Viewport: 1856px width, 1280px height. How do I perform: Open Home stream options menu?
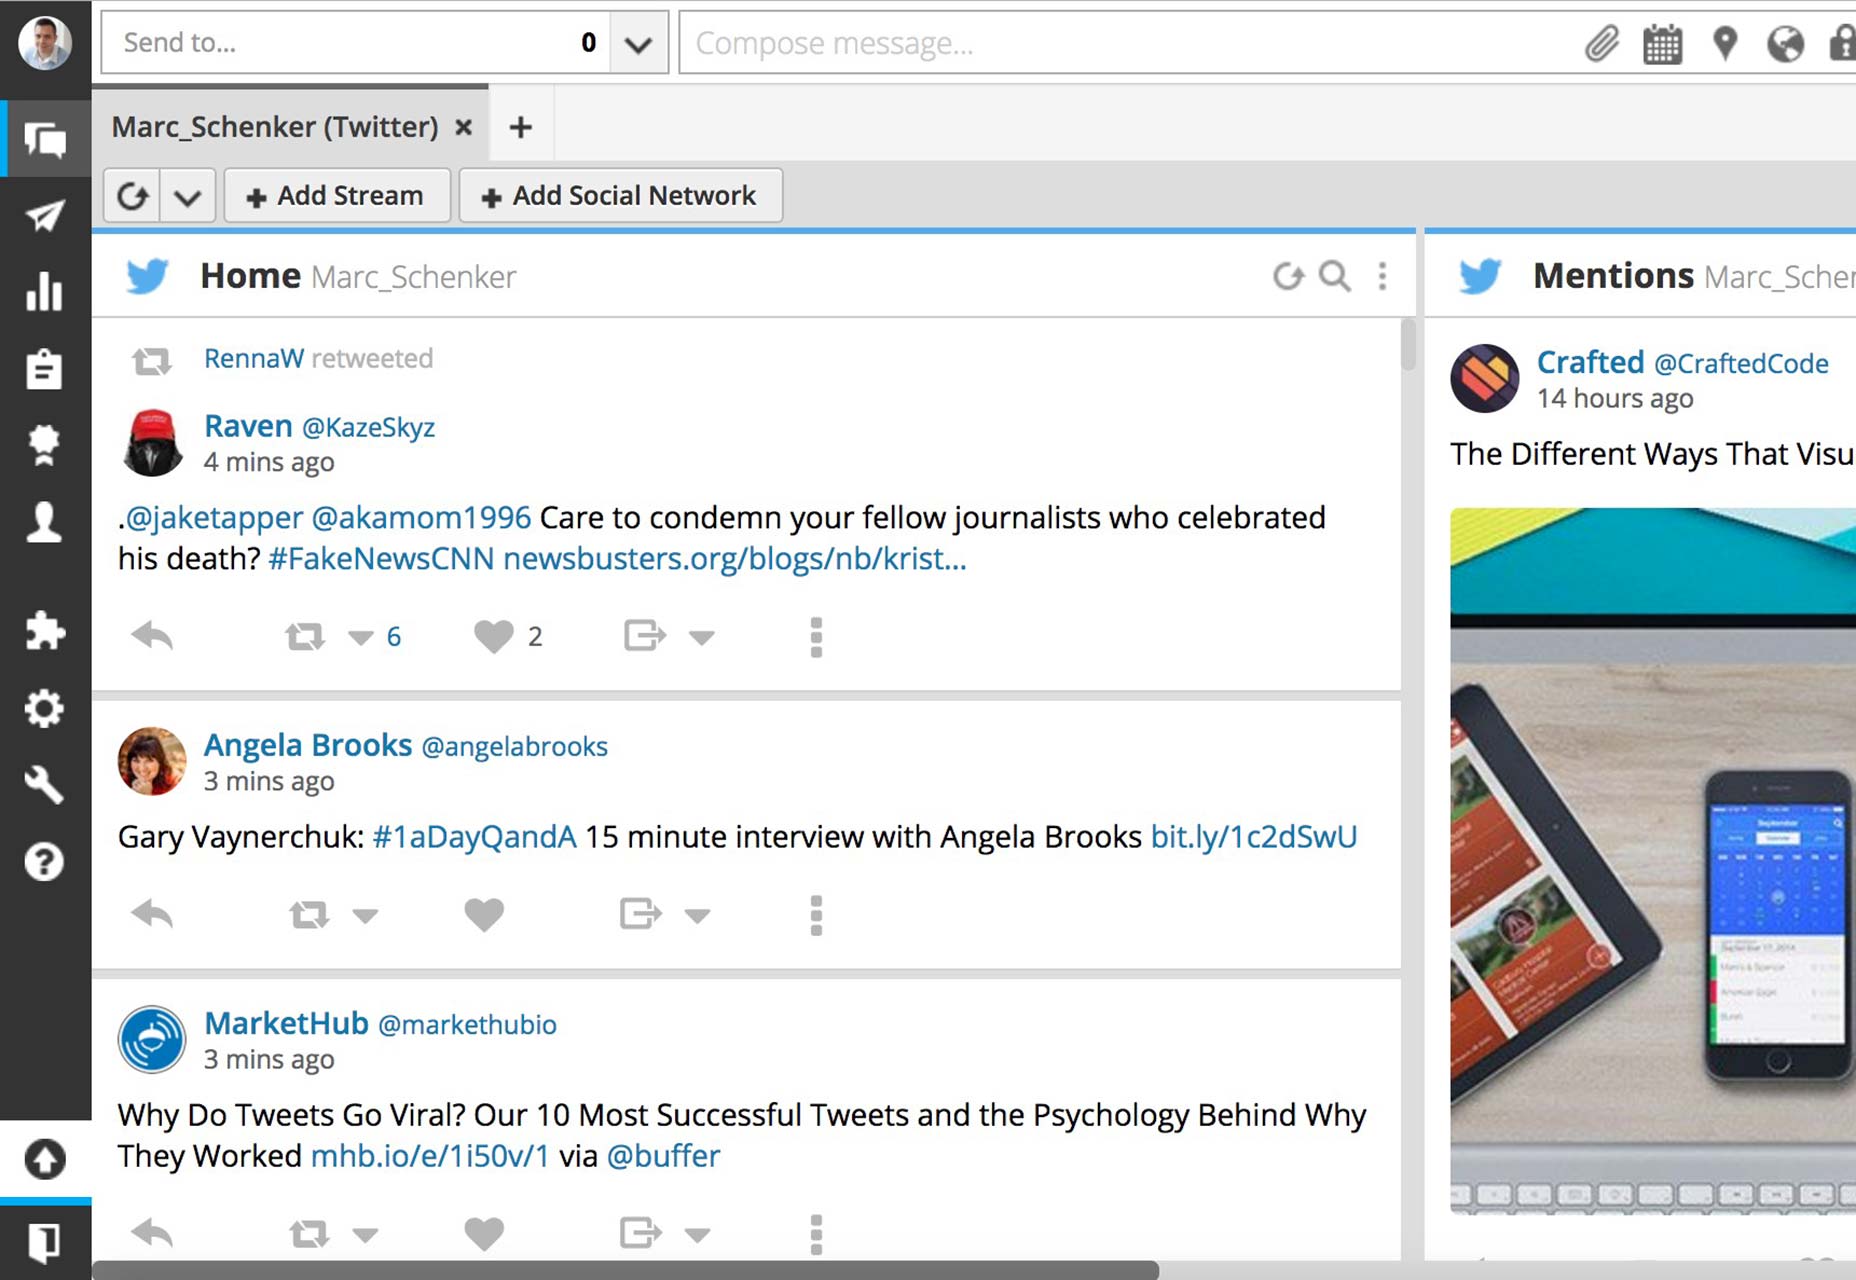point(1382,276)
